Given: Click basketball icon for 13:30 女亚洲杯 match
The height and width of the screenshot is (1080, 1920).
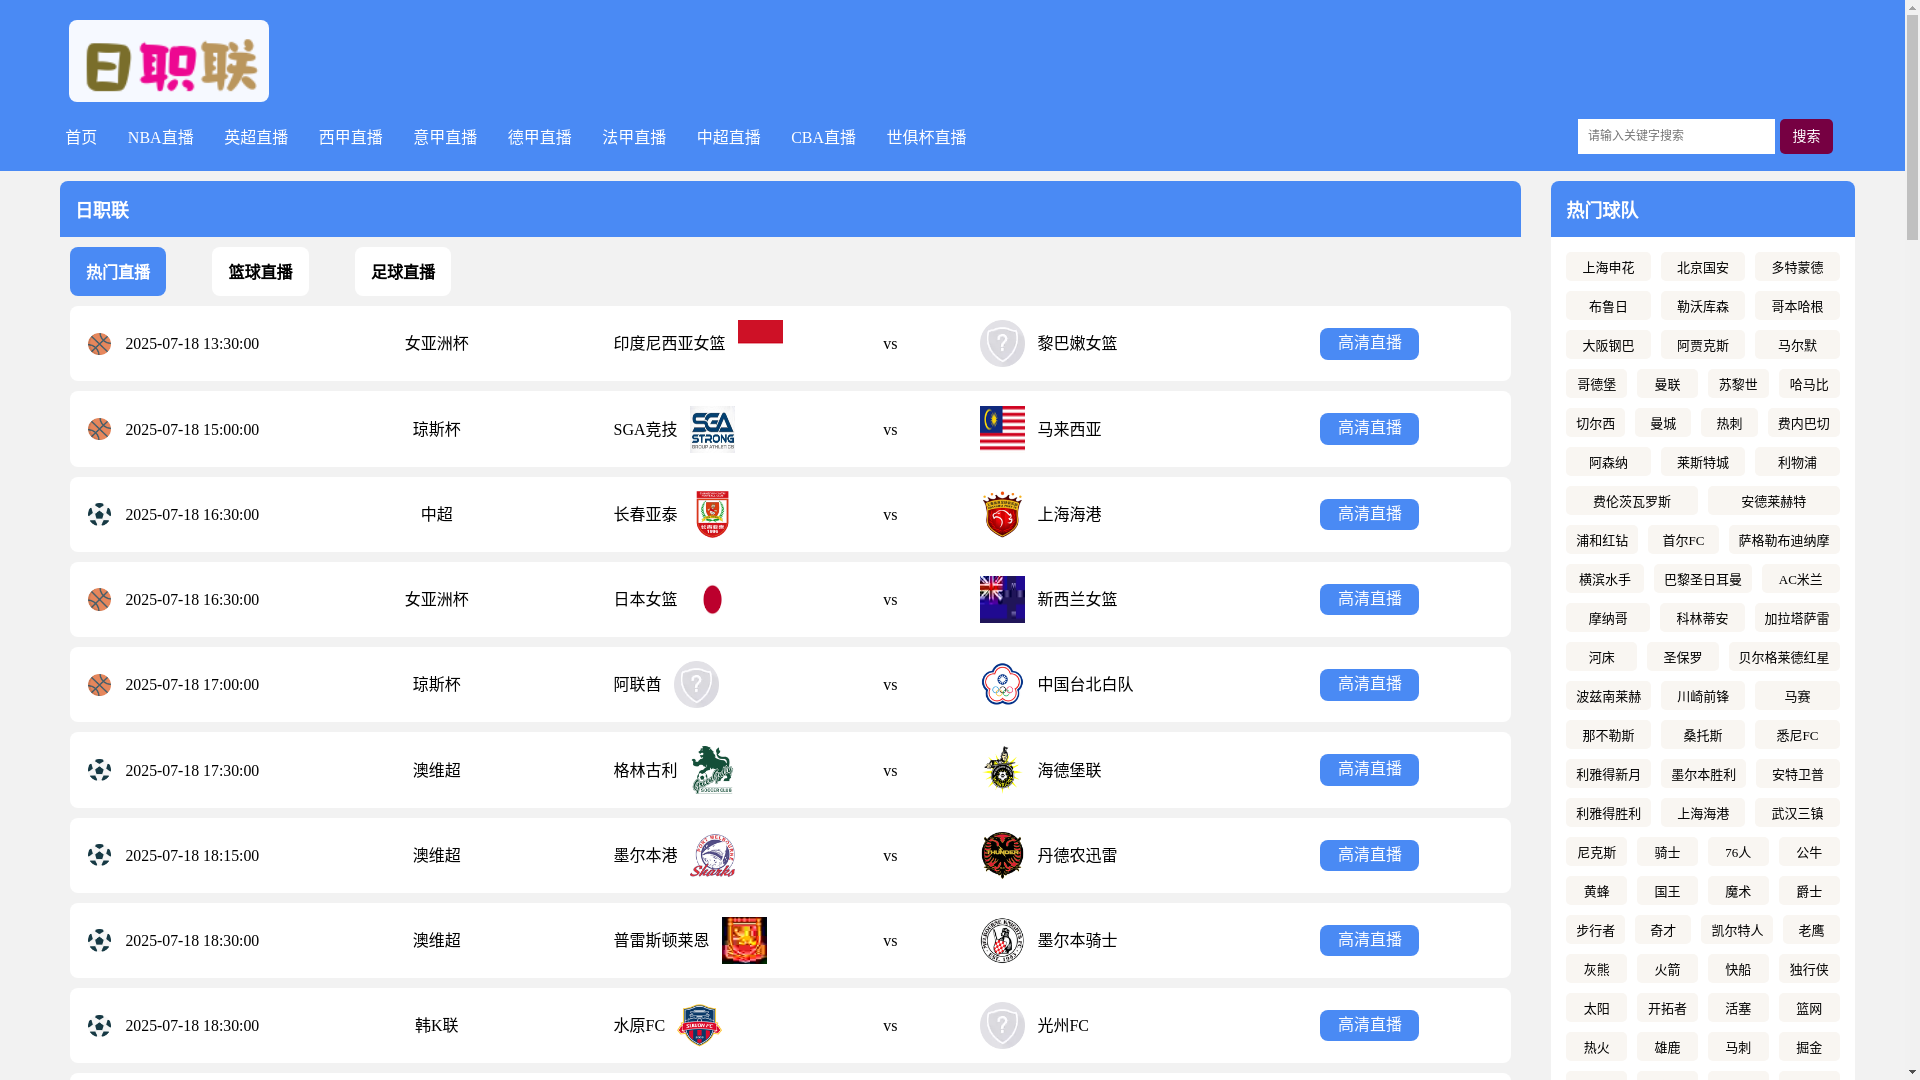Looking at the screenshot, I should click(x=99, y=344).
